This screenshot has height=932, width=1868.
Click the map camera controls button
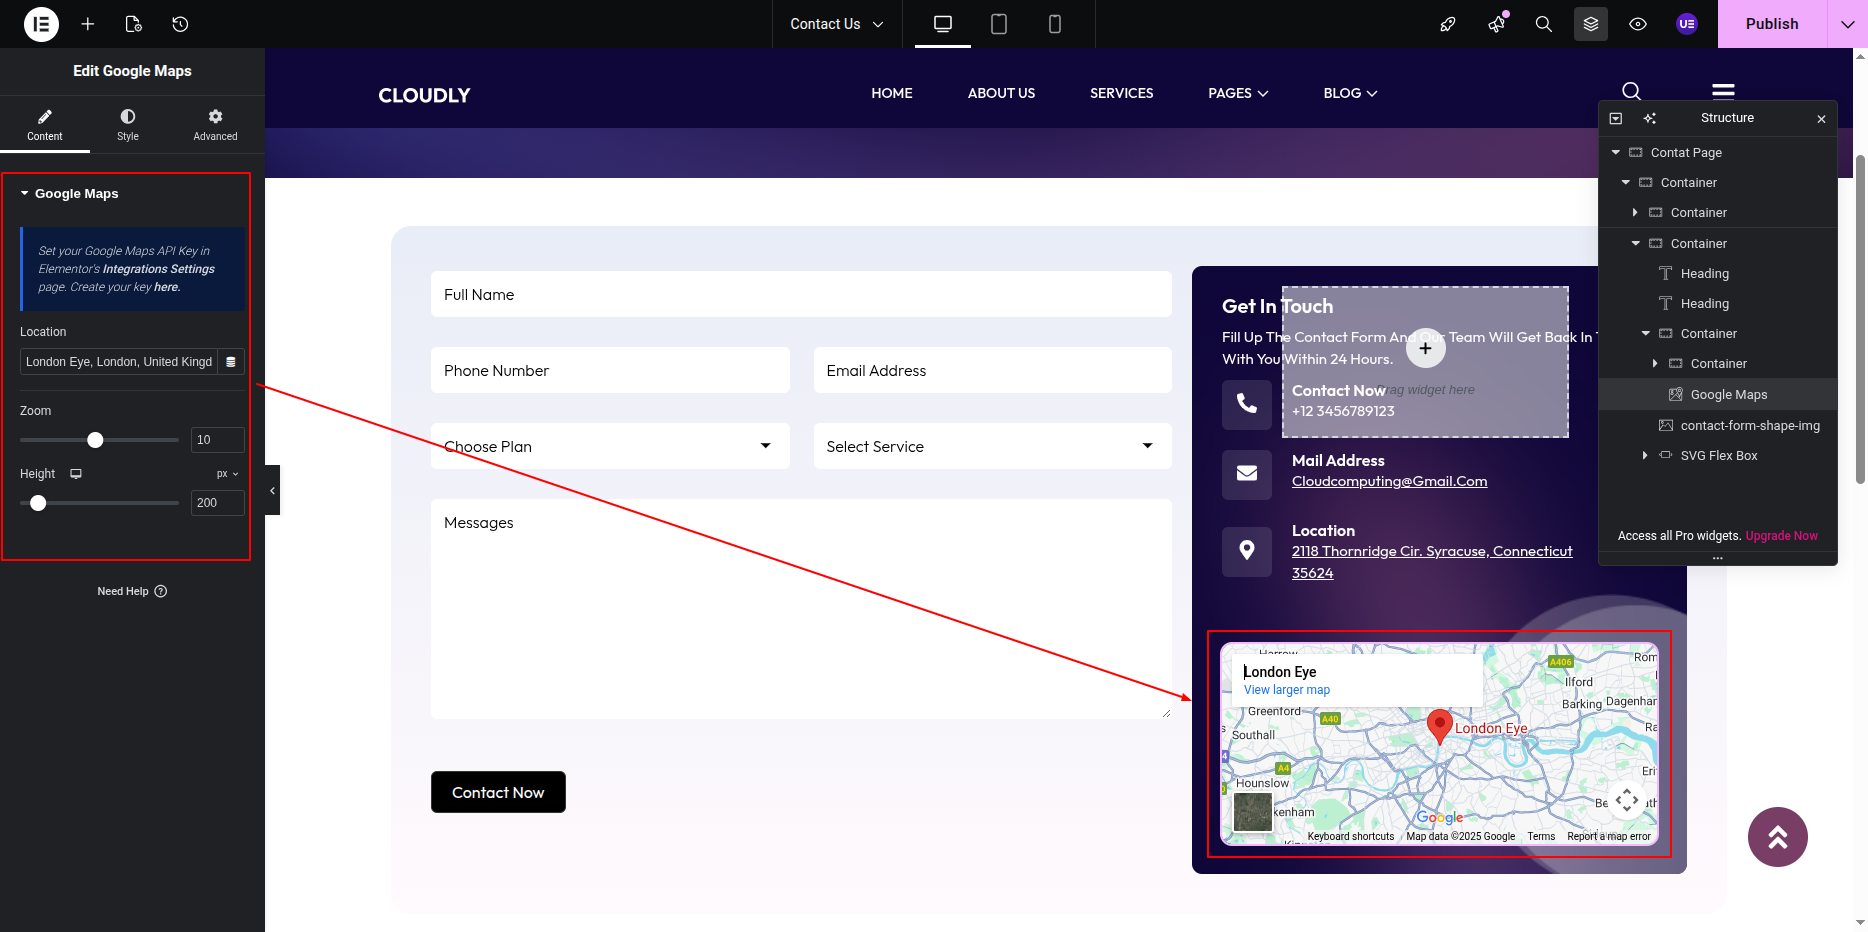coord(1627,800)
